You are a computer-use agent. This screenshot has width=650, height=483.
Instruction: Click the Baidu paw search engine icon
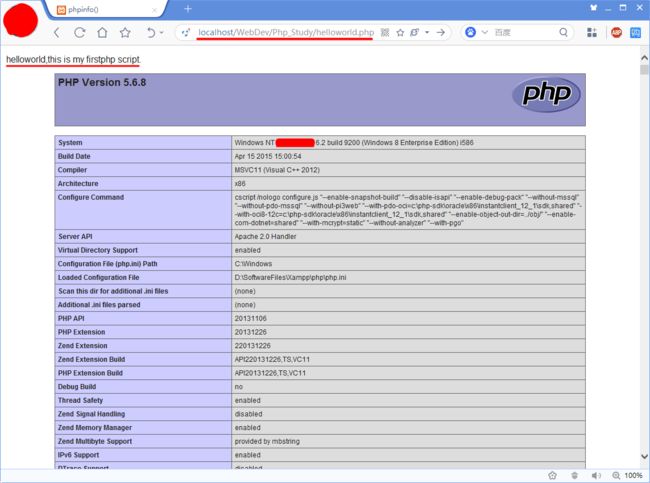pyautogui.click(x=471, y=32)
